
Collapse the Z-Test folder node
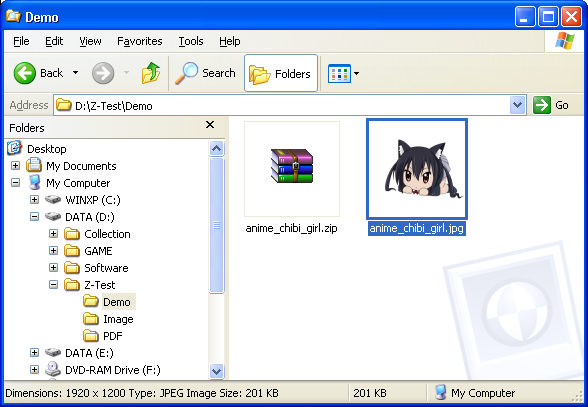tap(54, 285)
